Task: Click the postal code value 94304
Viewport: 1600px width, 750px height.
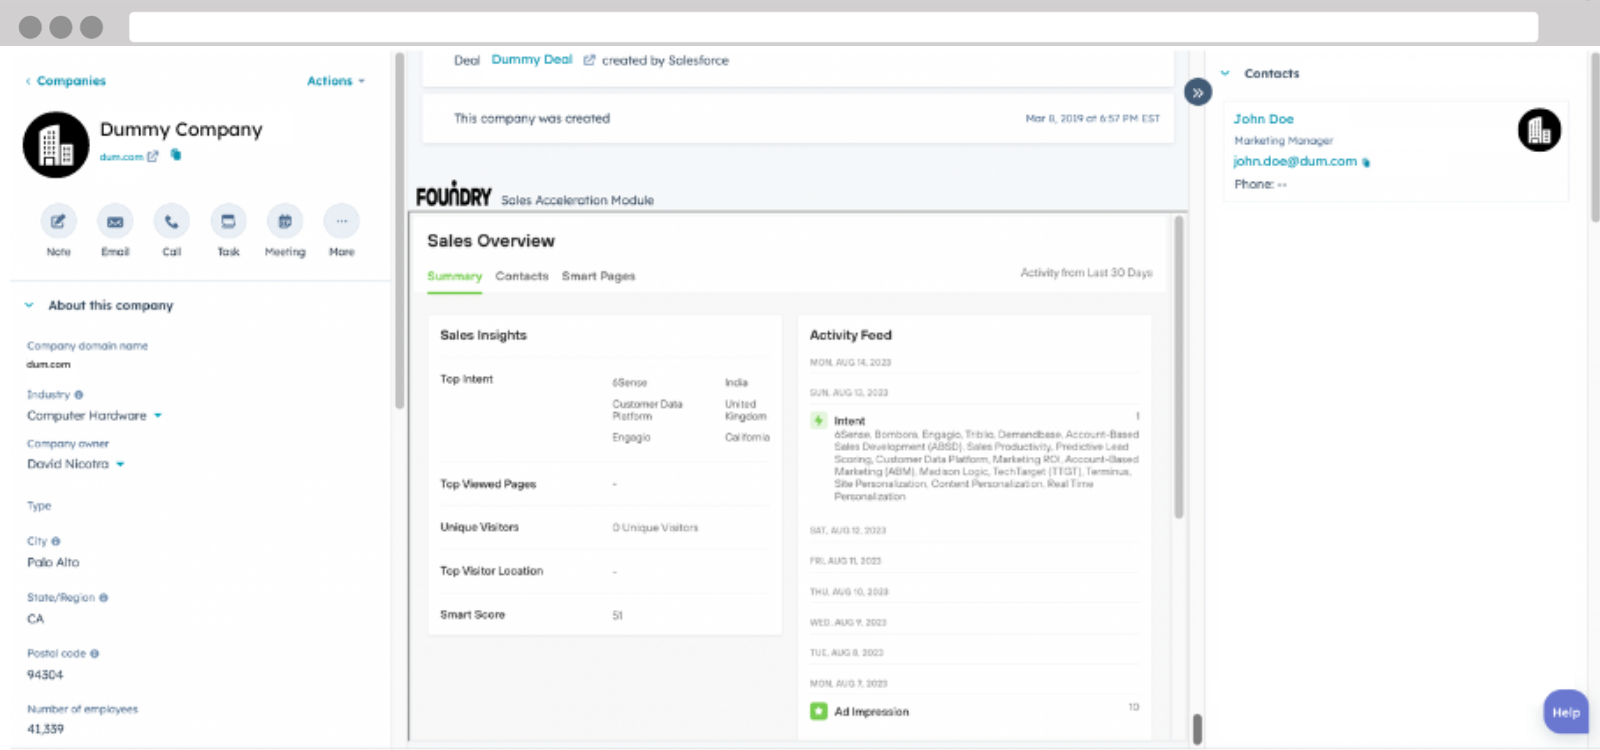Action: click(45, 675)
